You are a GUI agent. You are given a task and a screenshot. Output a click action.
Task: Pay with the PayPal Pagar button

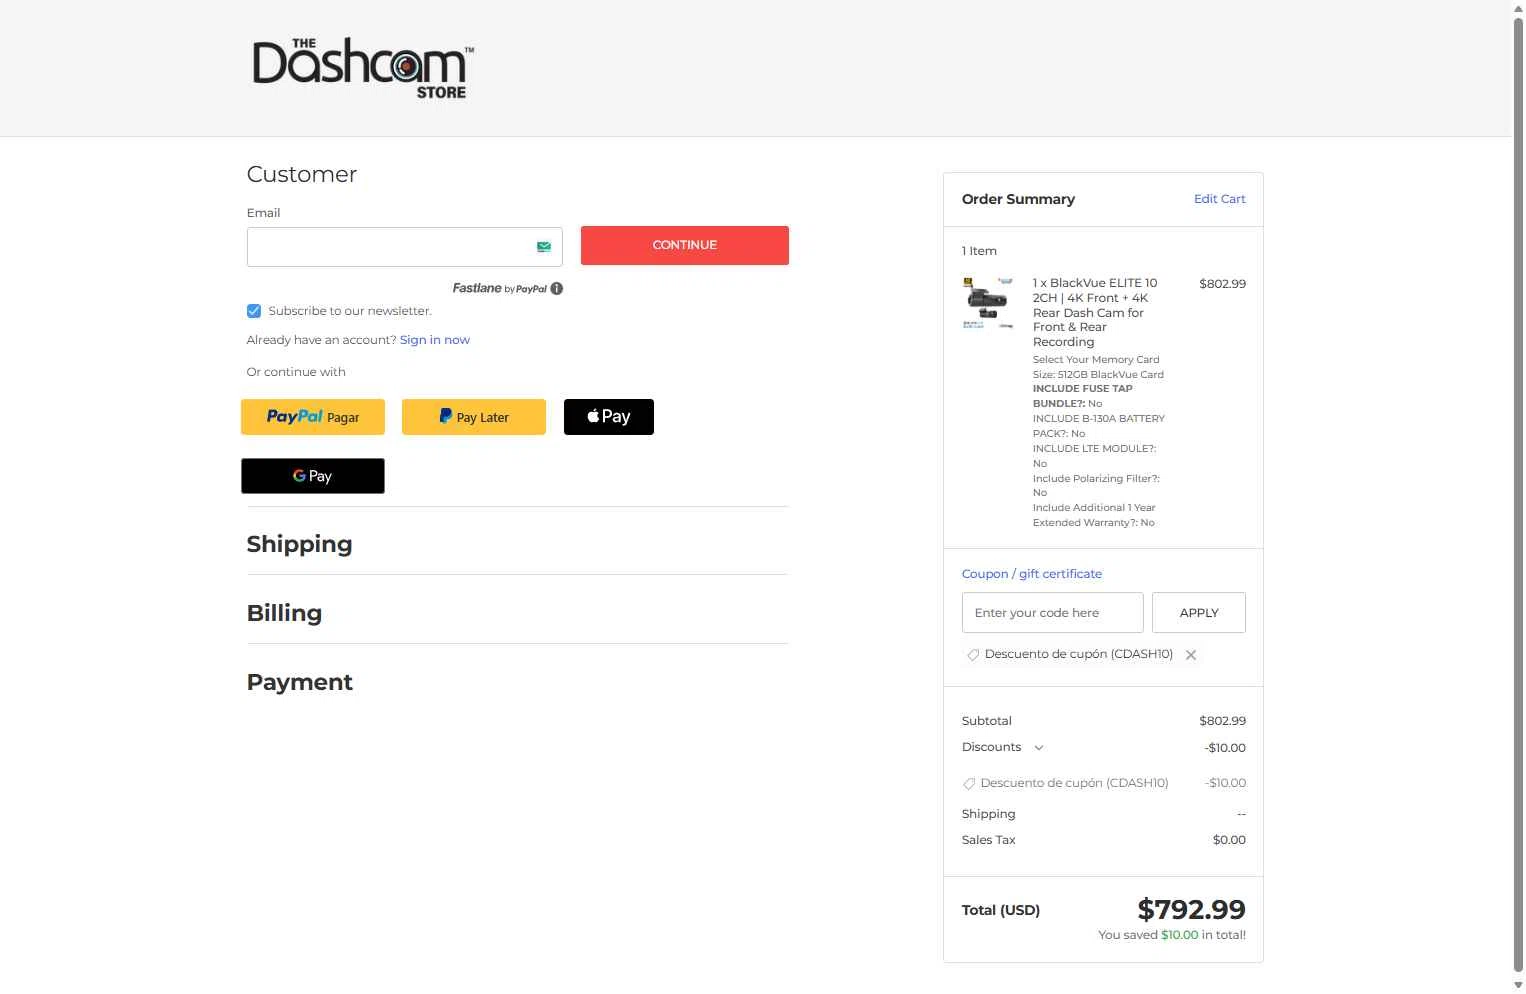[x=313, y=417]
